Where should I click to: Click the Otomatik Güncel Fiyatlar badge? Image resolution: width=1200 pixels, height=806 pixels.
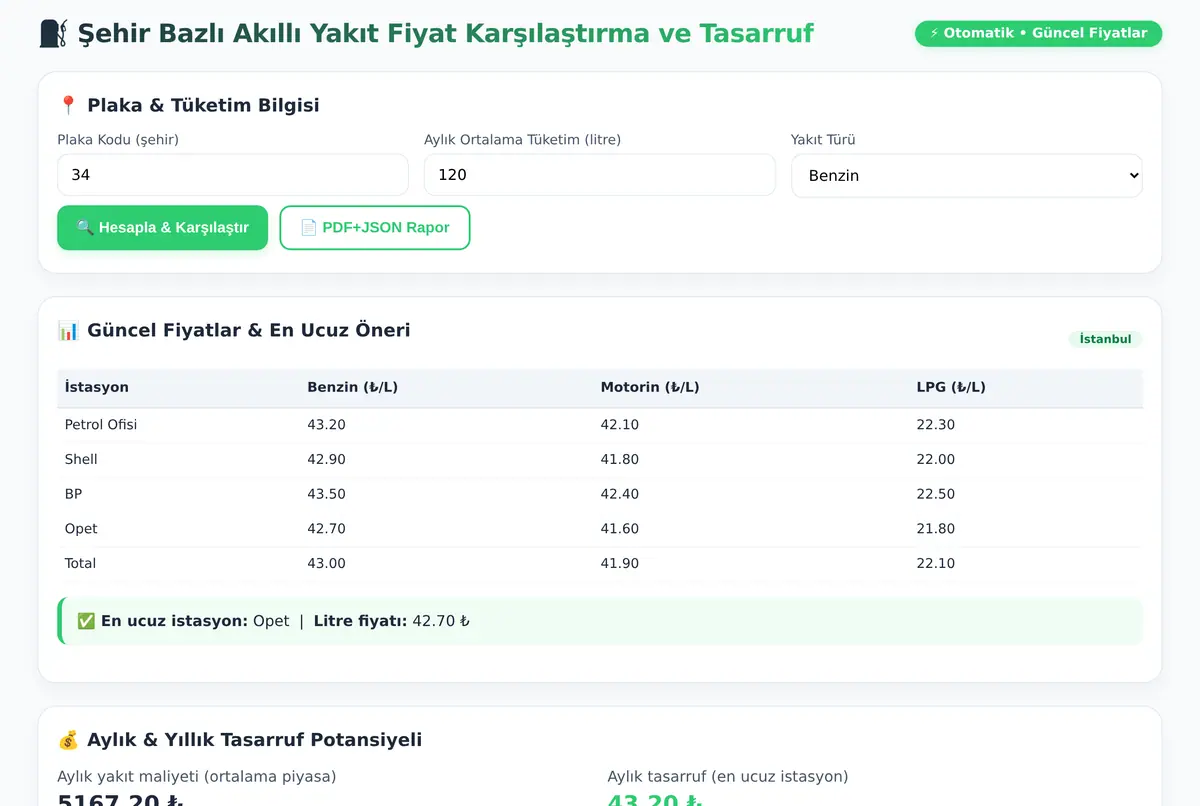(1038, 33)
